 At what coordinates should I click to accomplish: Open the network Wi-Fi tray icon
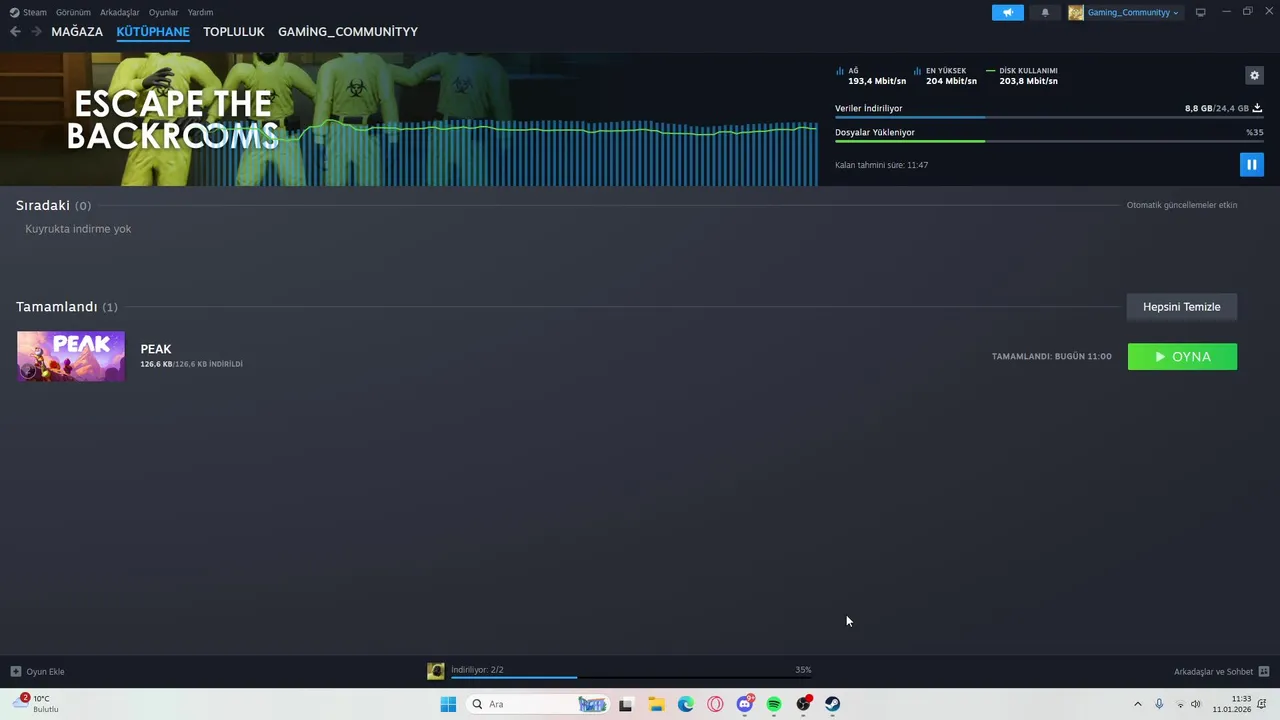1180,704
